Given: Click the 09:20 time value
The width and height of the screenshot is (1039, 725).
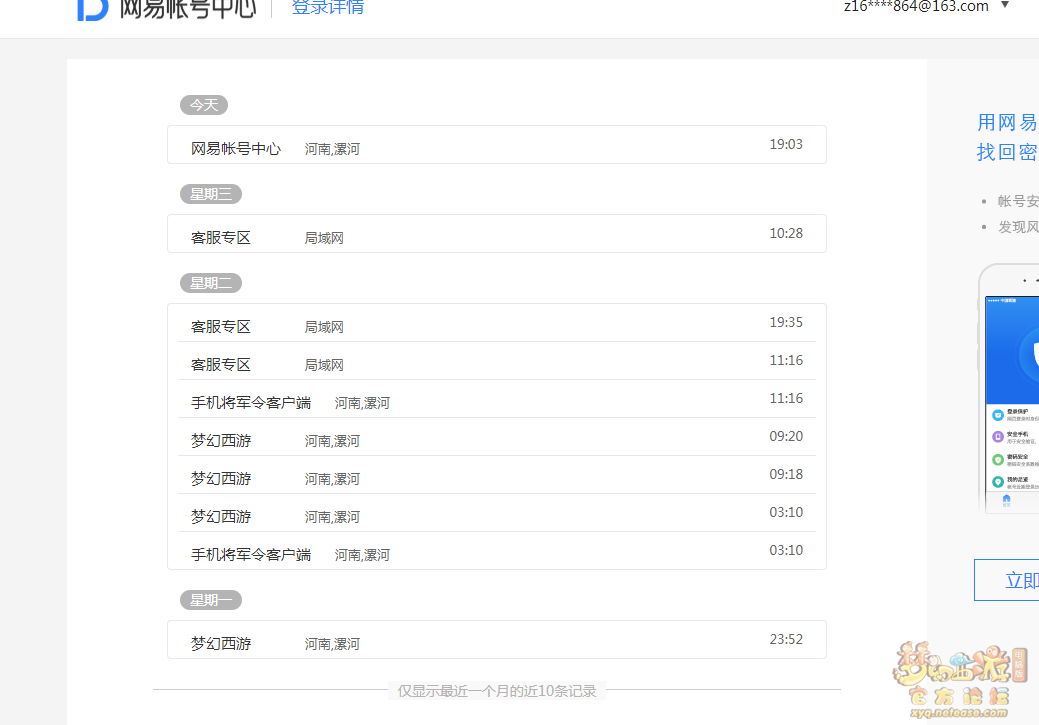Looking at the screenshot, I should (786, 437).
